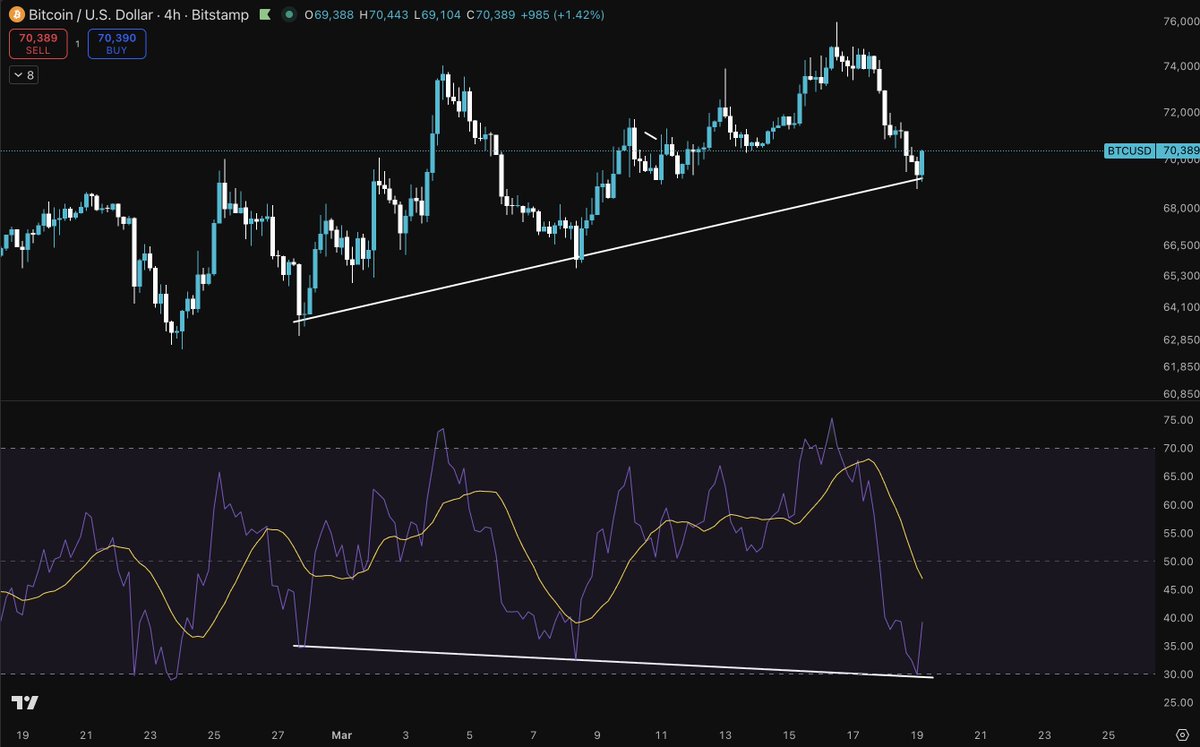
Task: Click the red 70,389 SELL button
Action: tap(38, 42)
